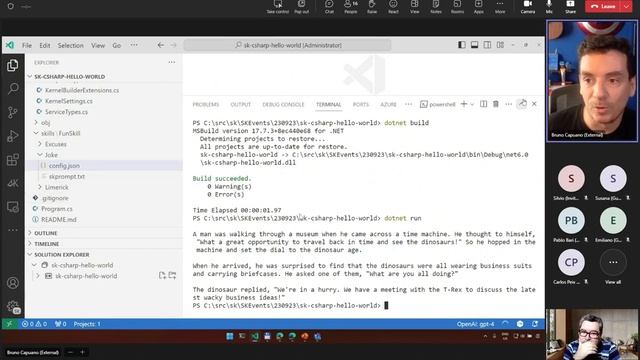Open Manage gear in activity bar
Viewport: 640px width, 360px height.
pos(13,306)
